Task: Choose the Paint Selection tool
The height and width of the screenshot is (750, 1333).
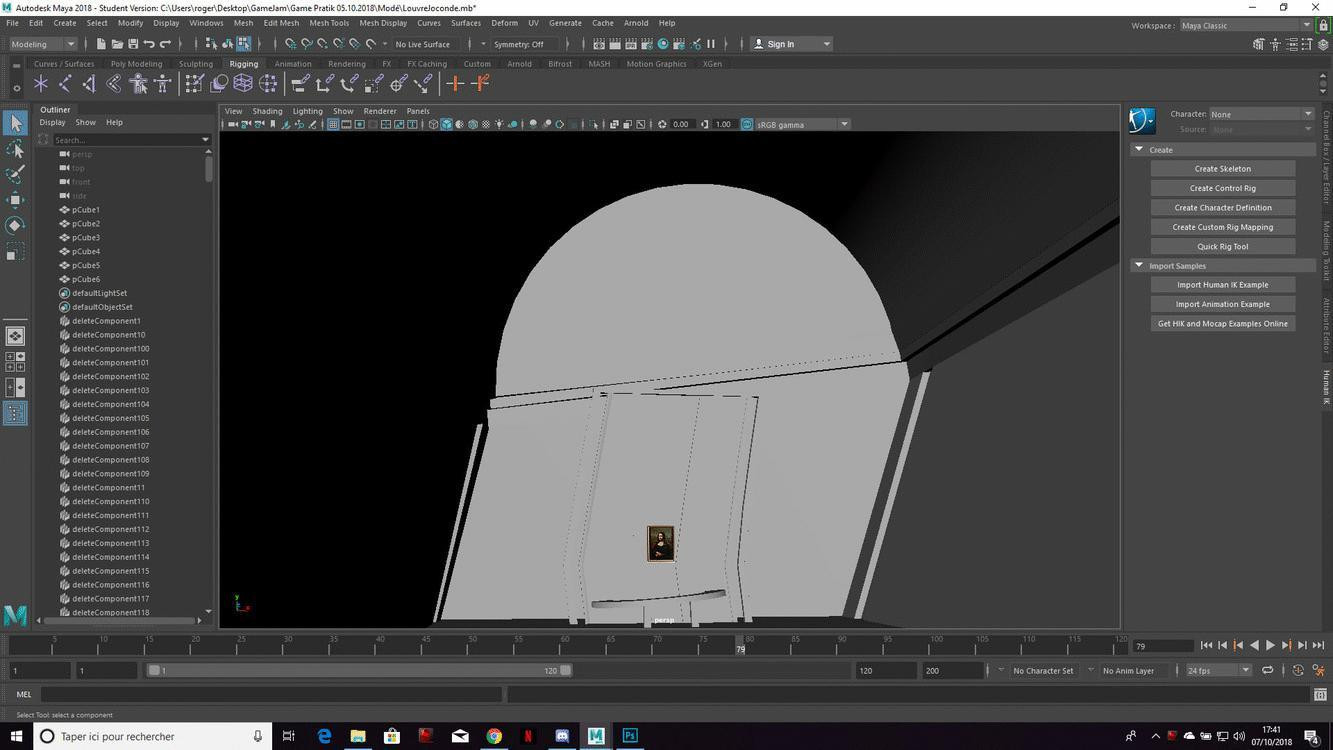Action: [15, 174]
